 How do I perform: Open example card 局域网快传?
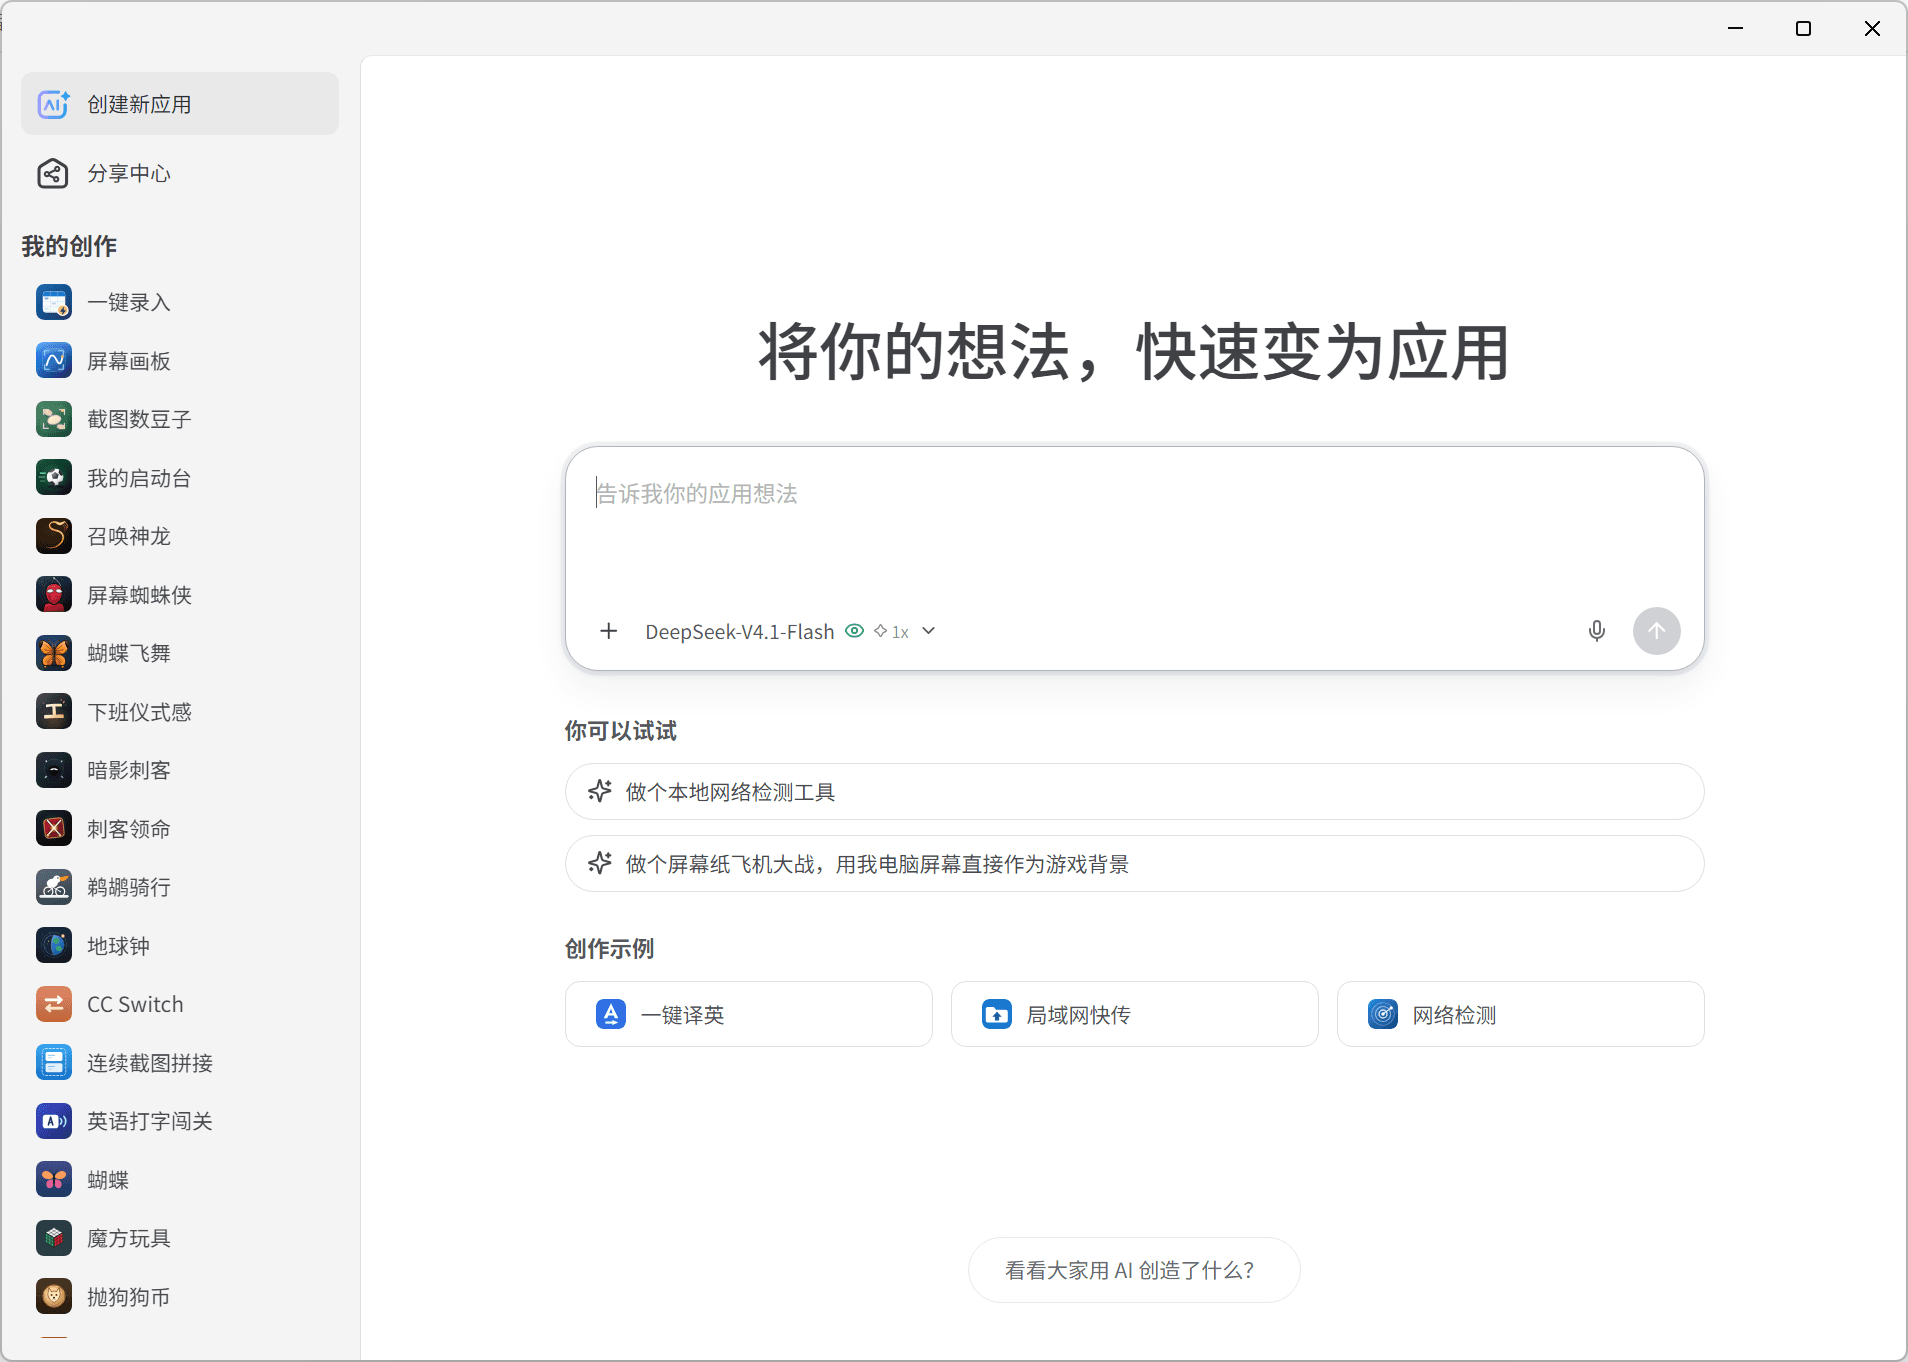(x=1134, y=1014)
